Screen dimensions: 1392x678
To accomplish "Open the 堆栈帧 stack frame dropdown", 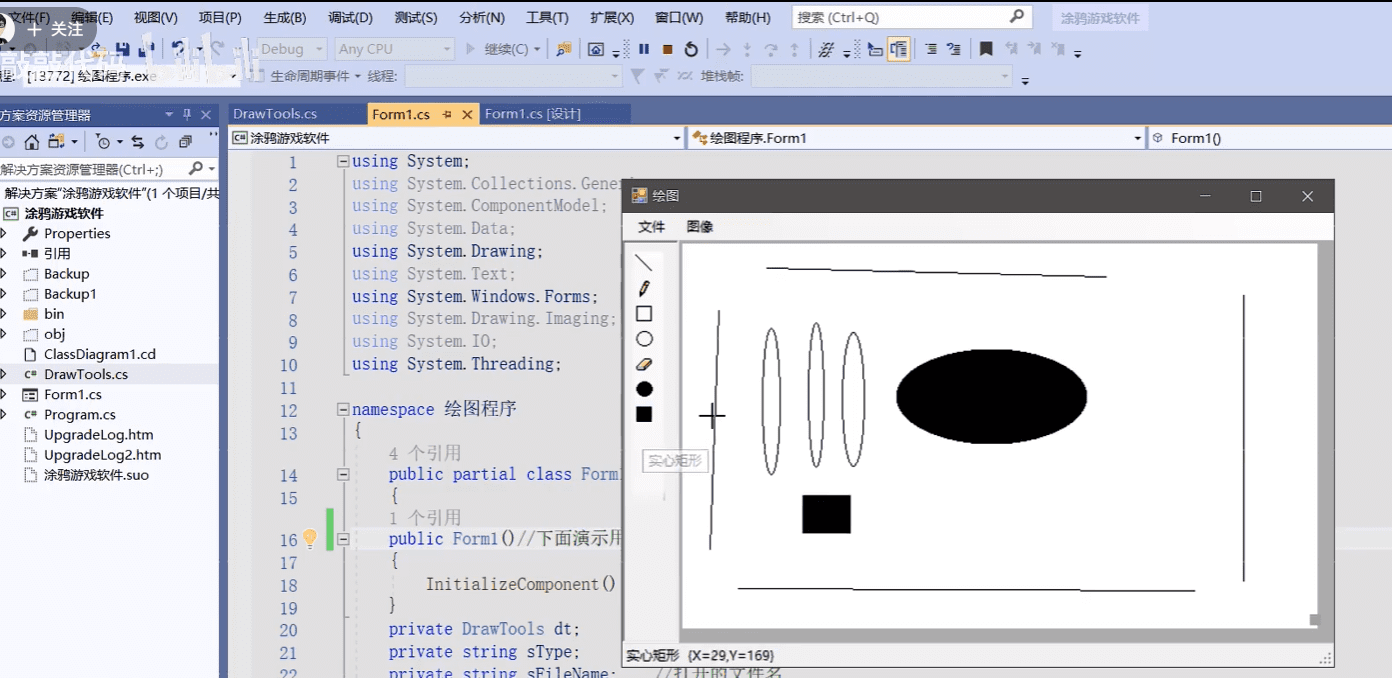I will (x=882, y=76).
